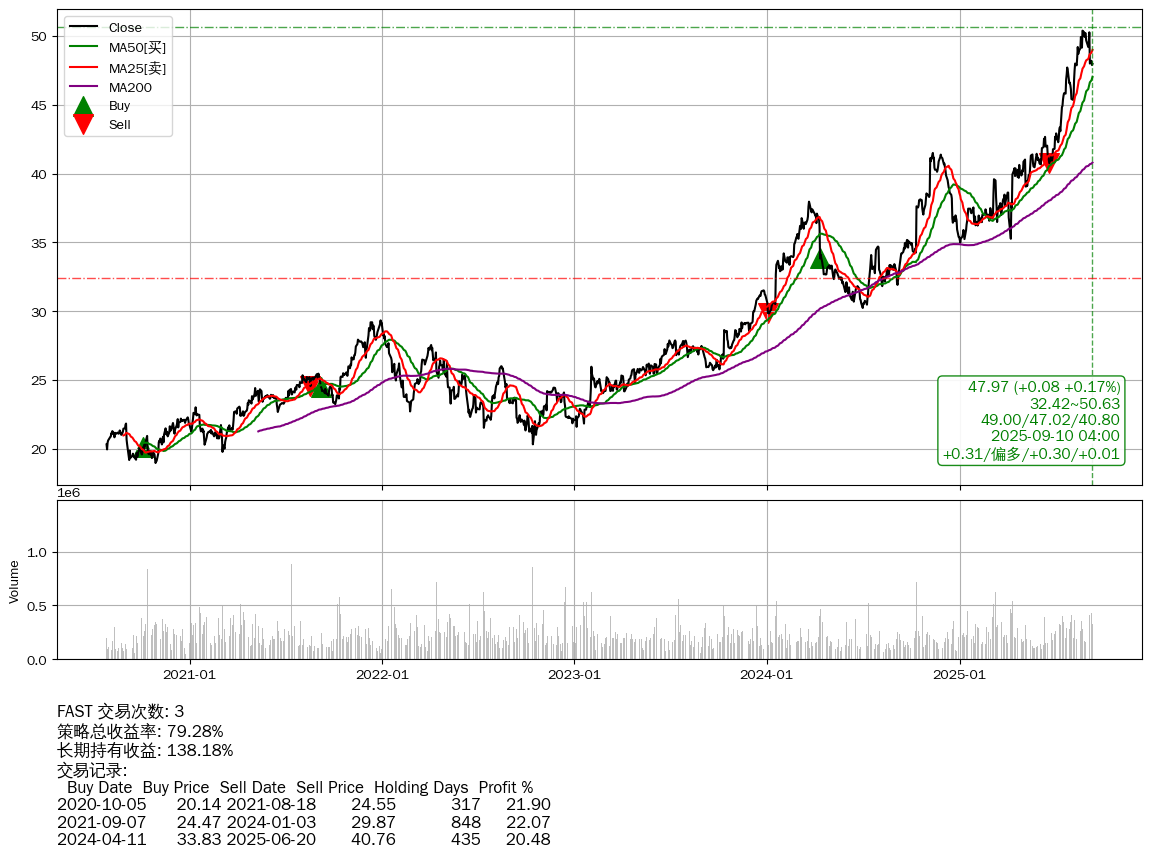Viewport: 1152px width, 857px height.
Task: Click the 2023-01 x-axis date label
Action: (x=574, y=675)
